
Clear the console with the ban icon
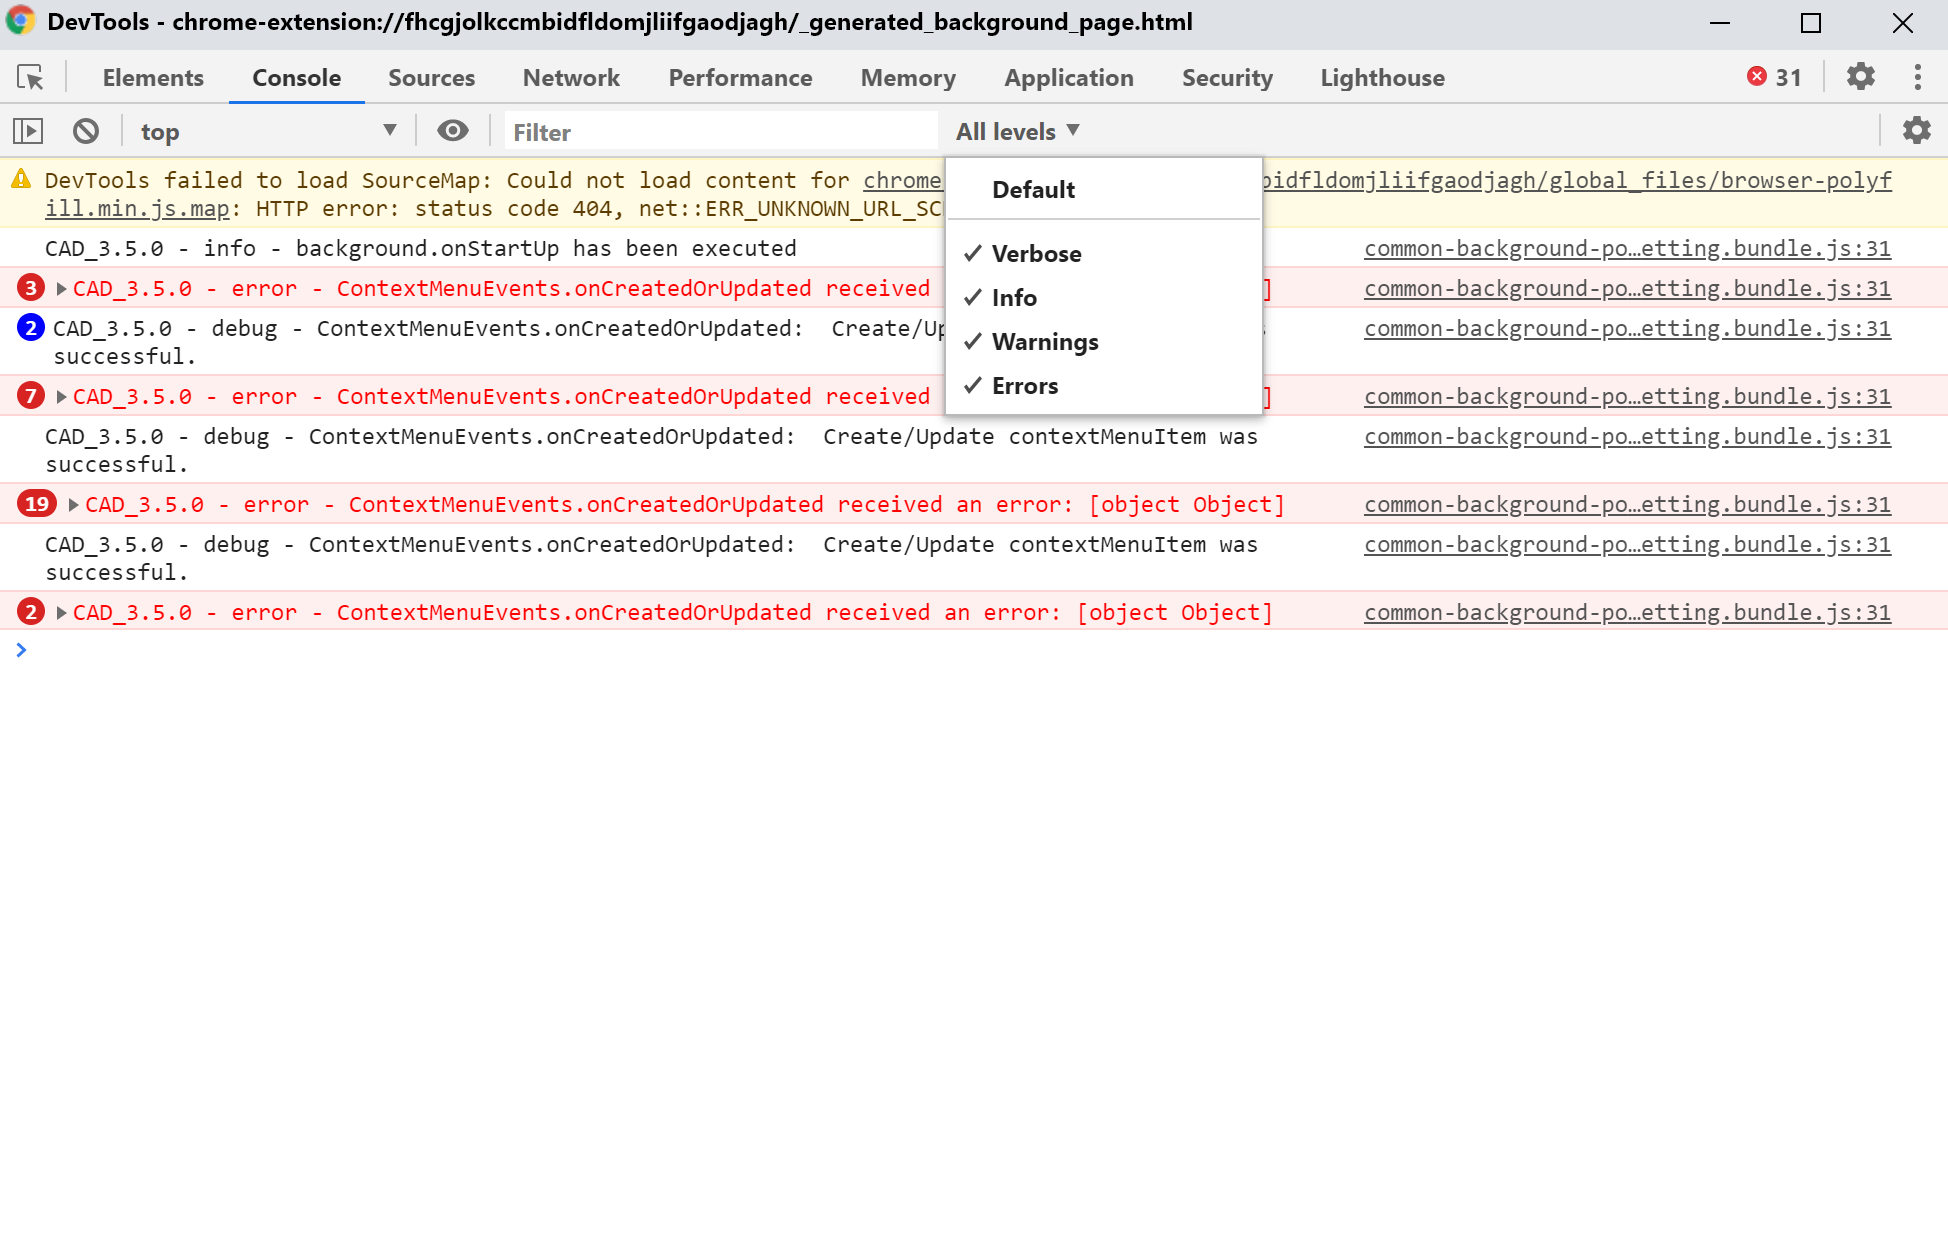coord(86,131)
